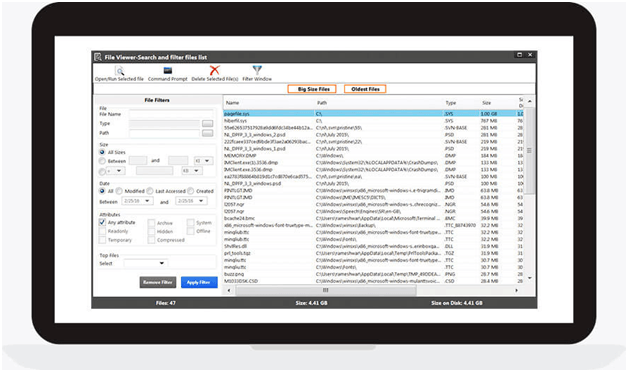The height and width of the screenshot is (372, 628).
Task: Click the vertical scrollbar down arrow
Action: (530, 277)
